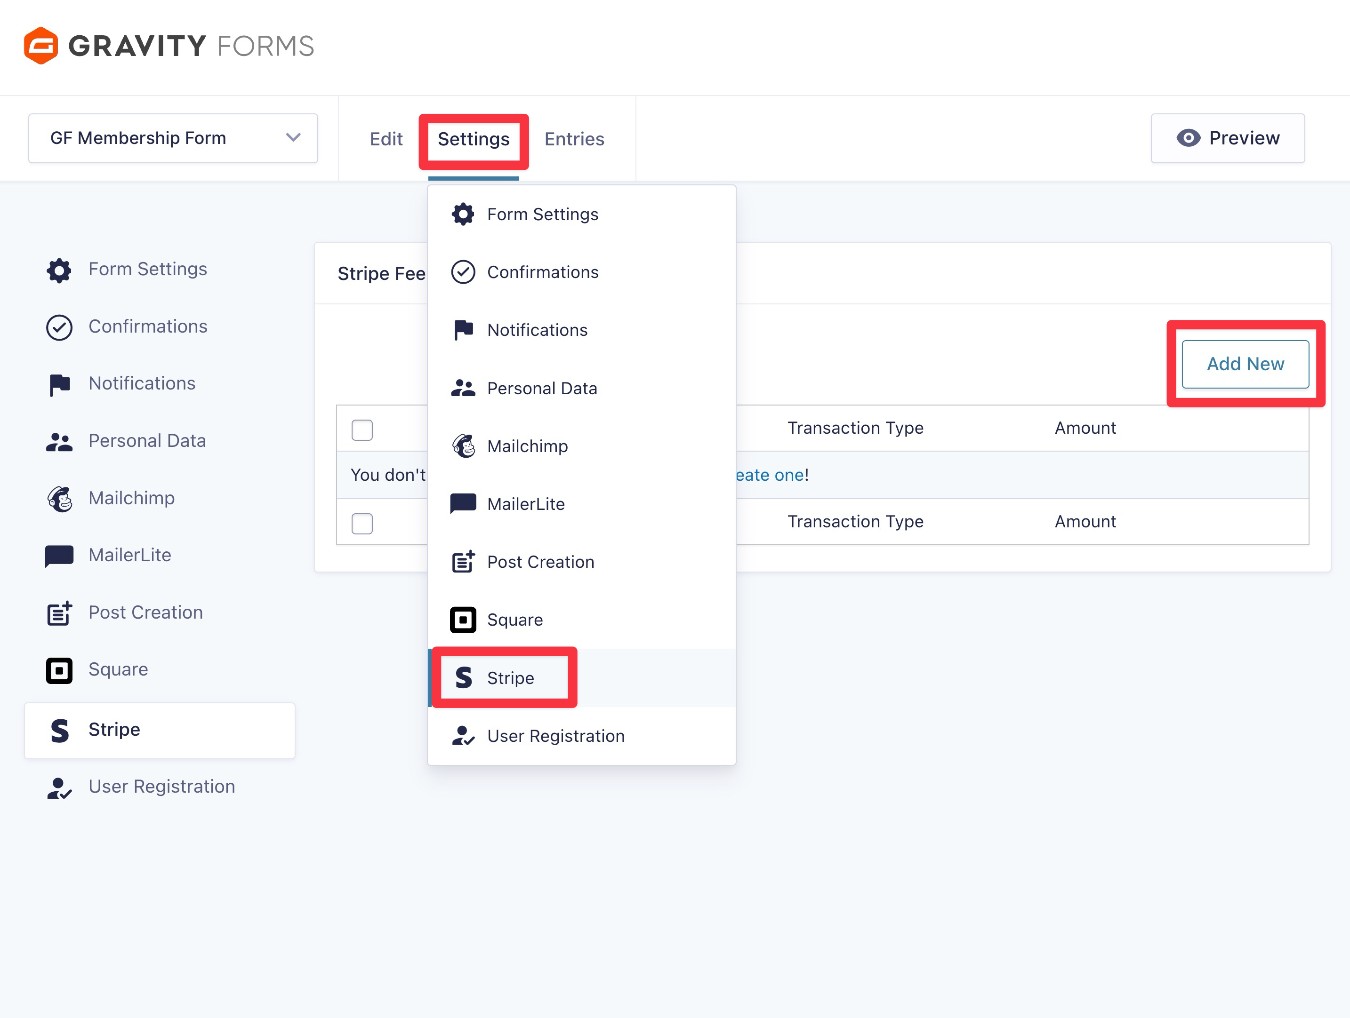The width and height of the screenshot is (1350, 1018).
Task: Switch to the Edit tab
Action: pyautogui.click(x=386, y=139)
